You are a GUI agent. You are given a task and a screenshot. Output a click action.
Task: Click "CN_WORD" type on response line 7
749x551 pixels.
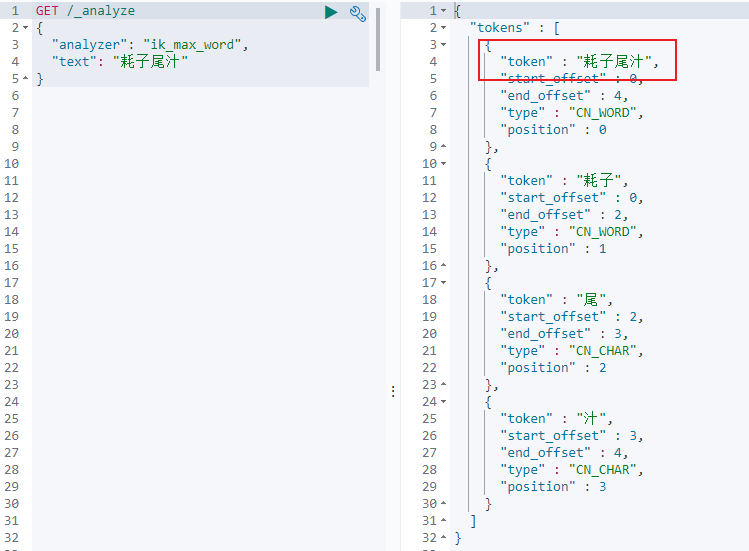602,113
